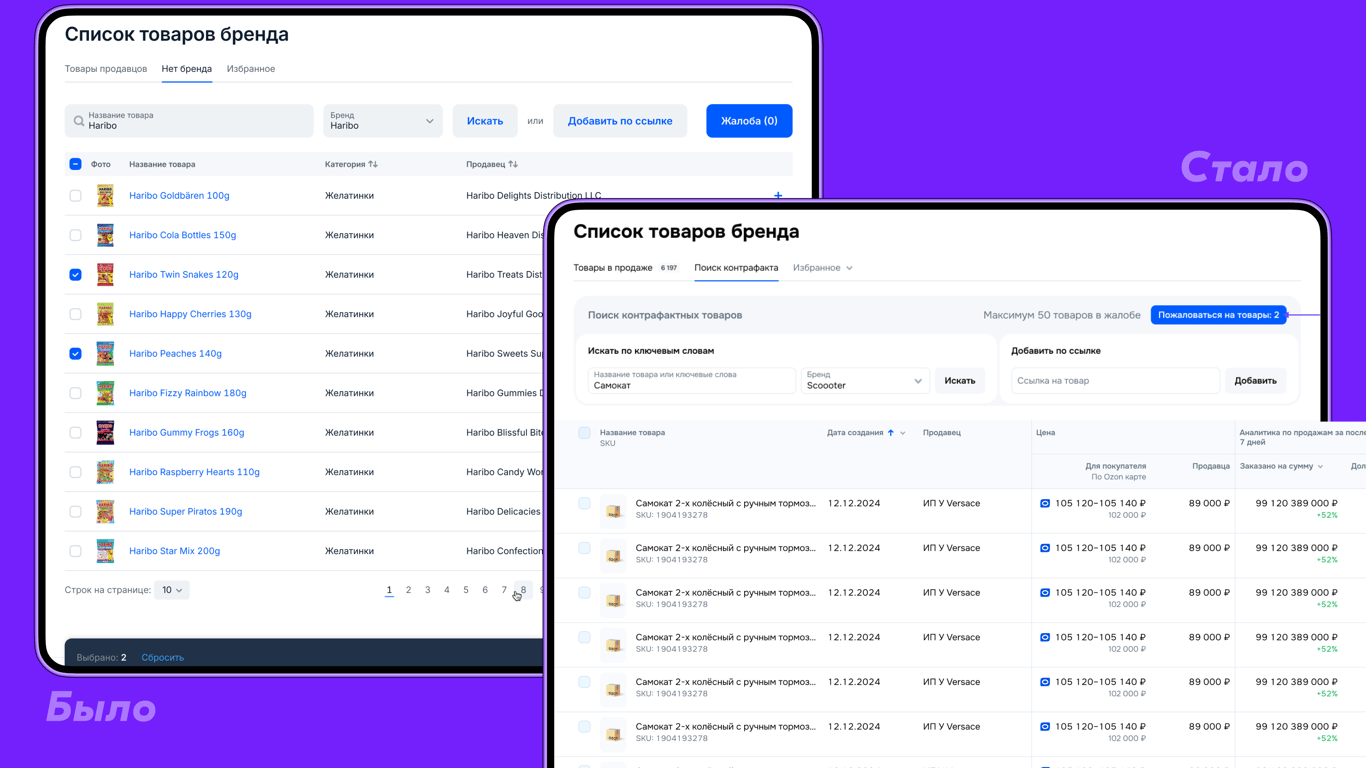
Task: Open the Haribo Gummy Frogs 160g product photo
Action: pos(105,432)
